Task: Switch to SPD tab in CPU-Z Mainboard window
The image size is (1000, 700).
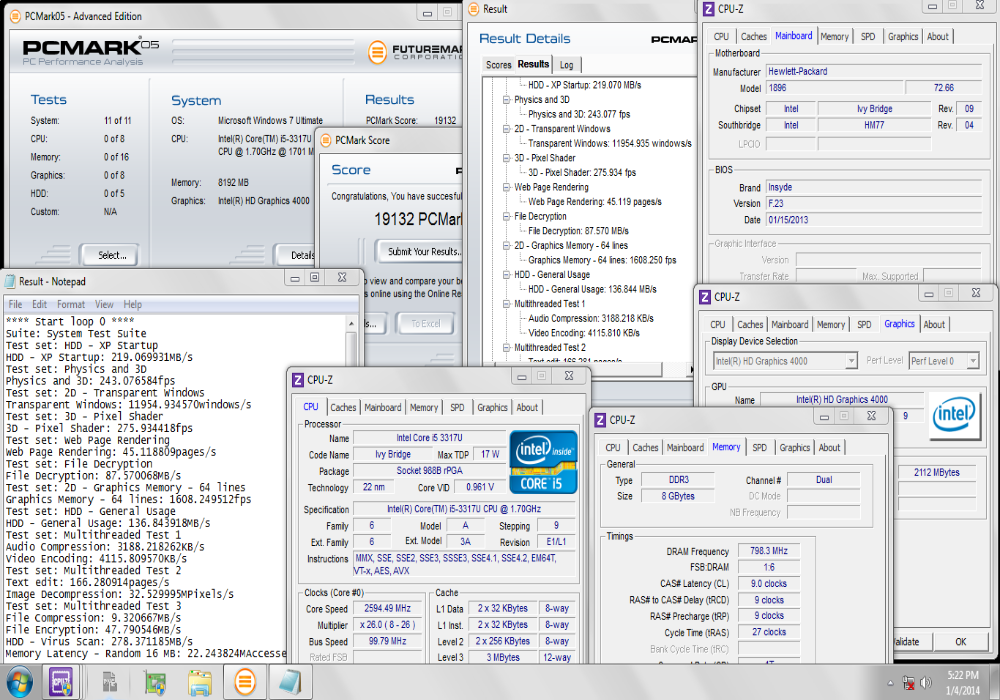Action: [867, 37]
